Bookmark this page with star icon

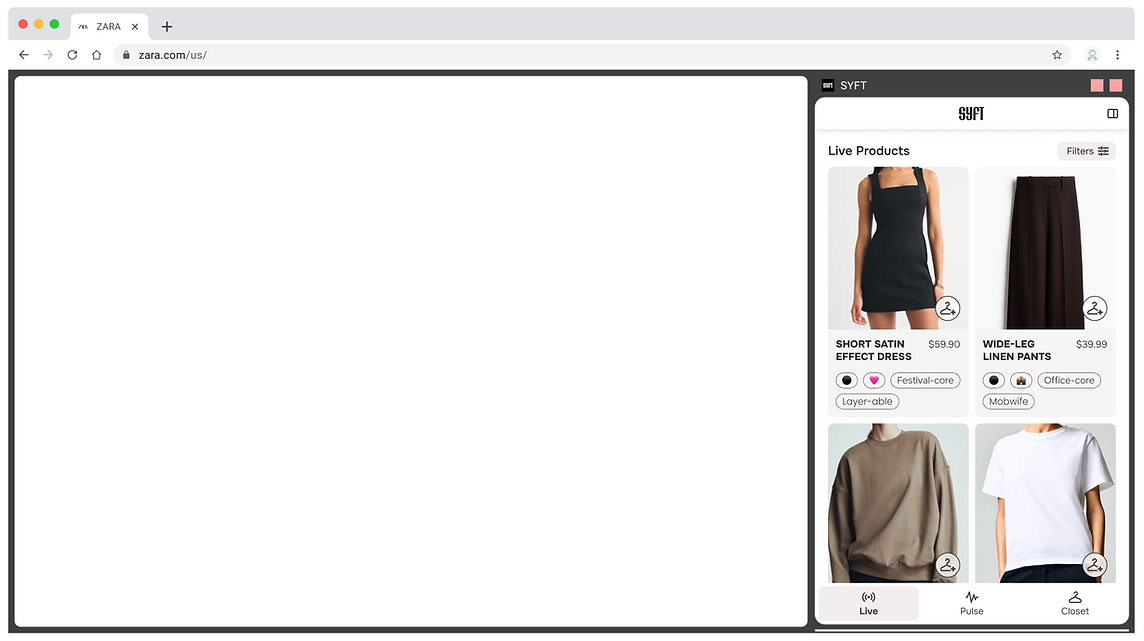click(1056, 55)
